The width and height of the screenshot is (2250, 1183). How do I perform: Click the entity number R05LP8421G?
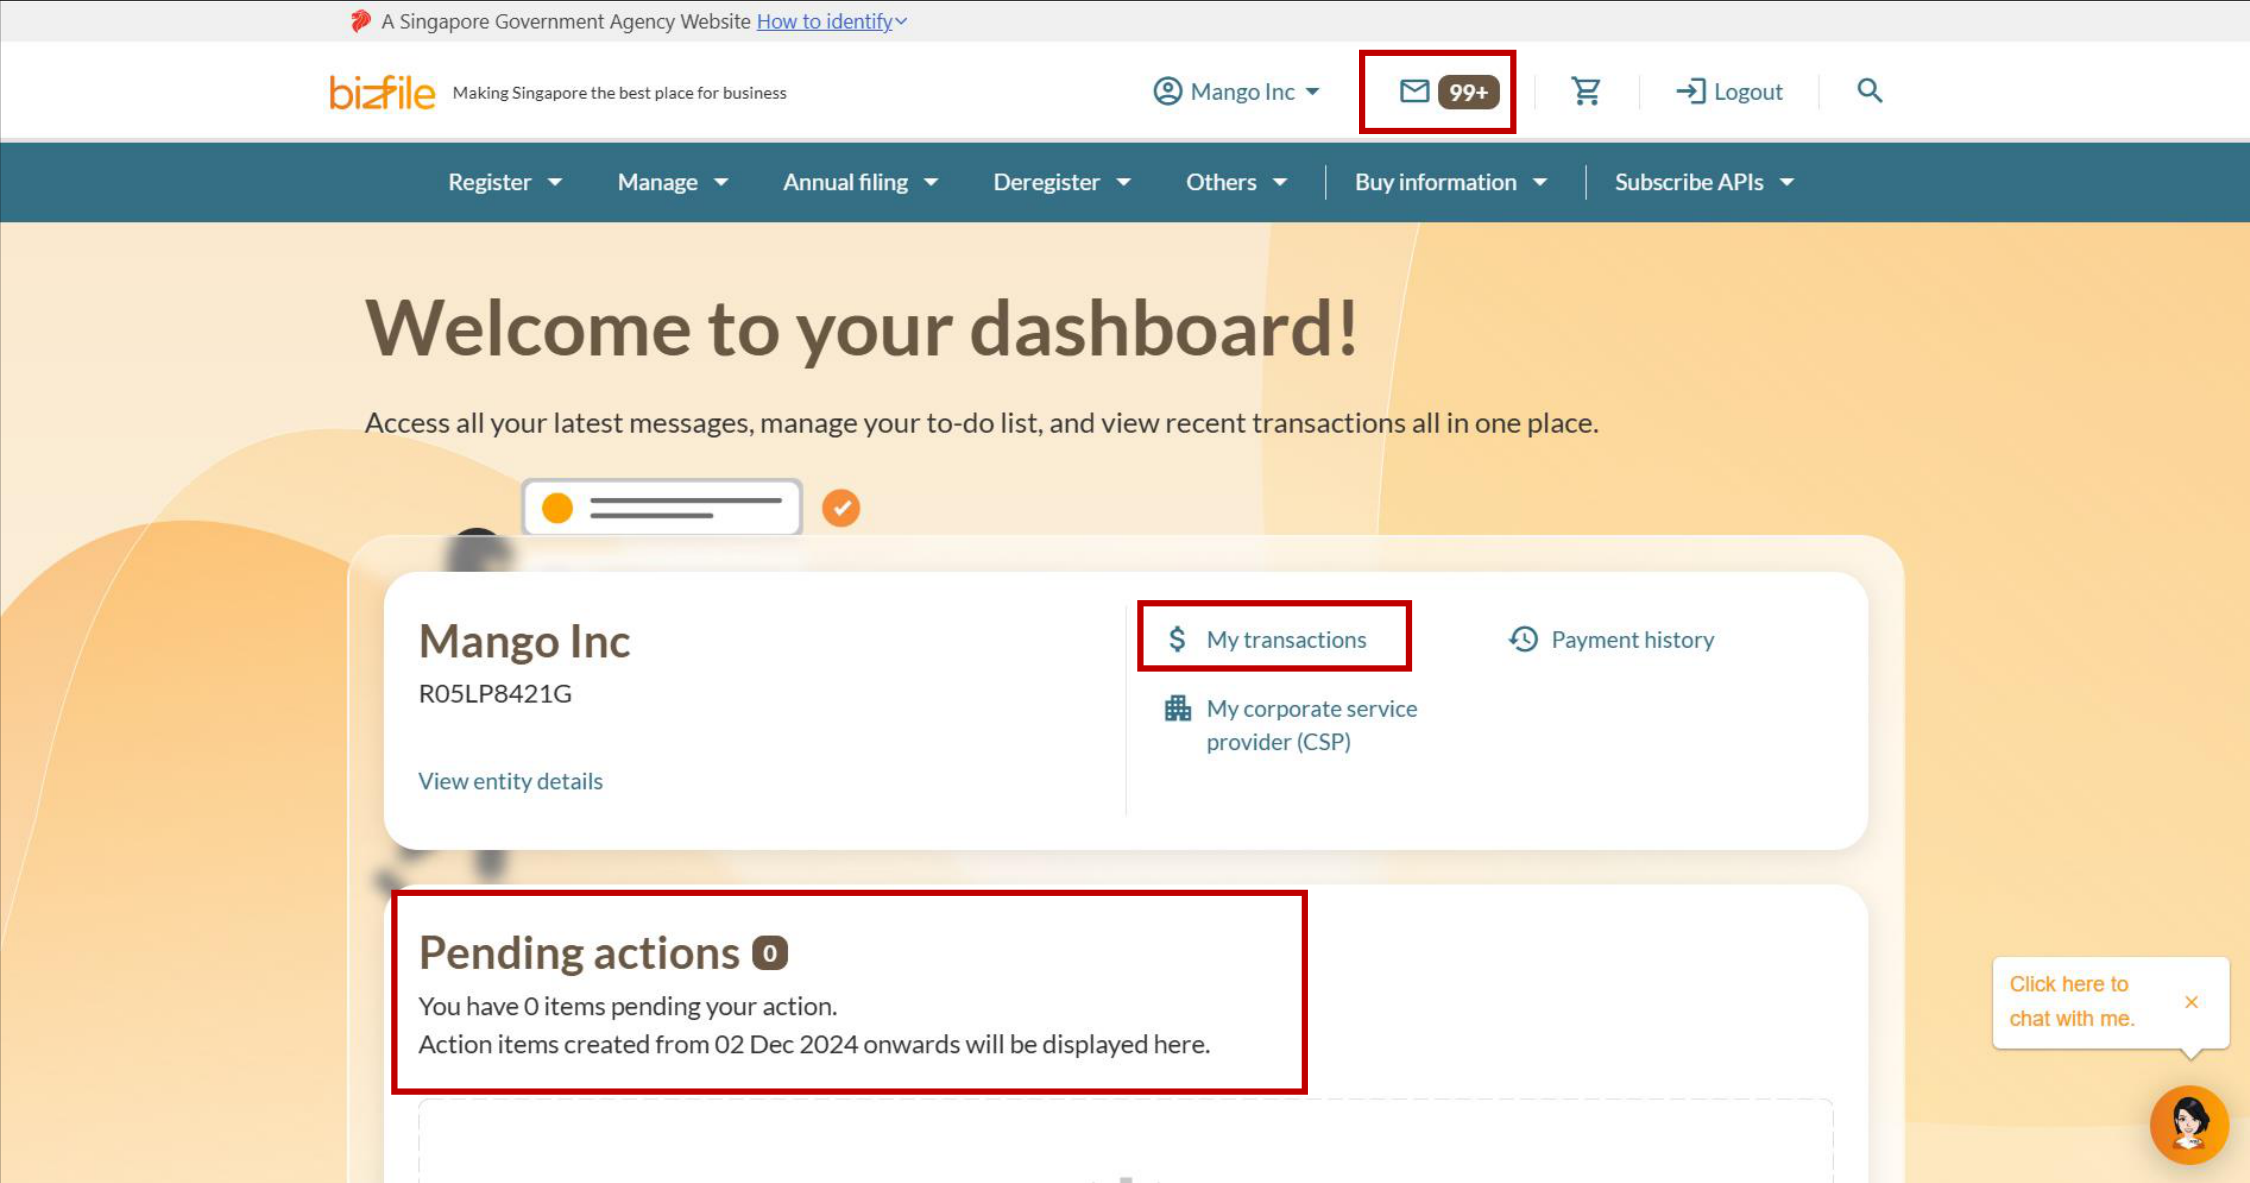pyautogui.click(x=495, y=693)
